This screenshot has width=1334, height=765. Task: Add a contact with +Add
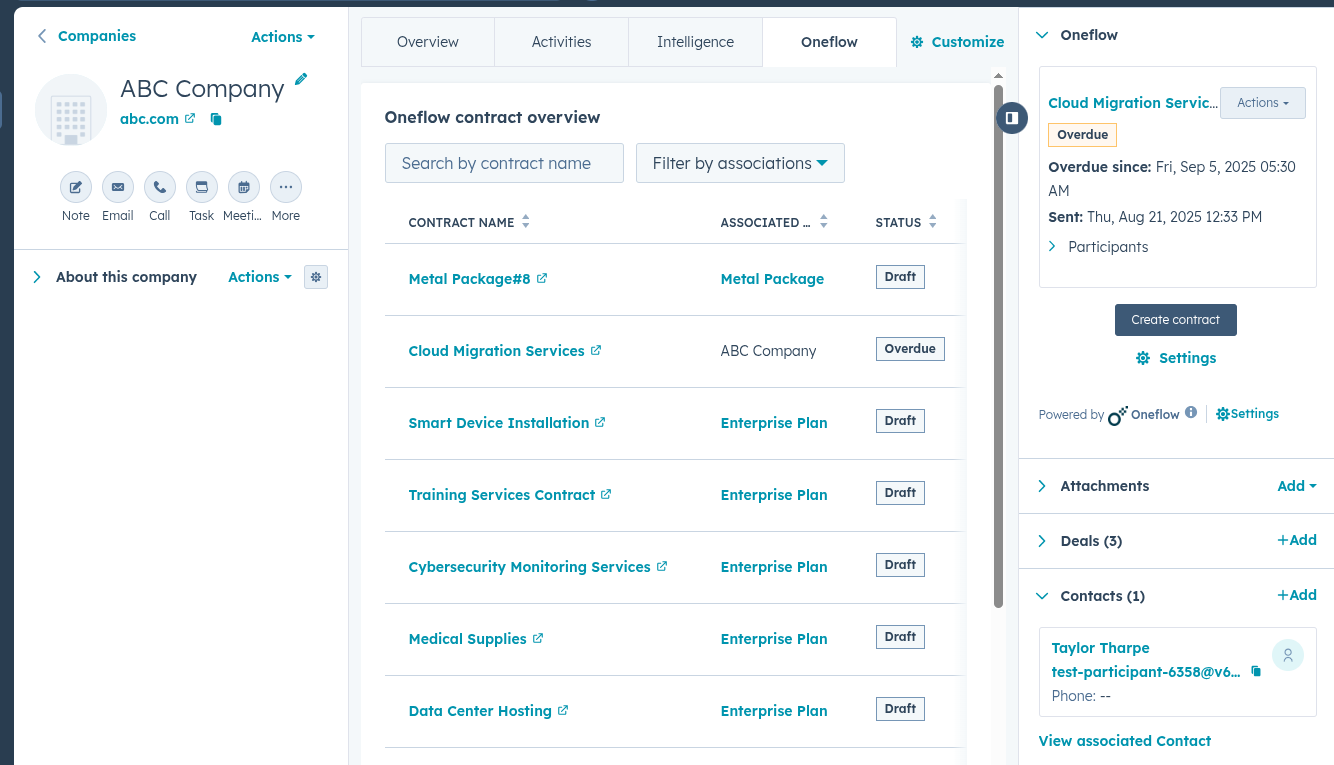point(1297,595)
